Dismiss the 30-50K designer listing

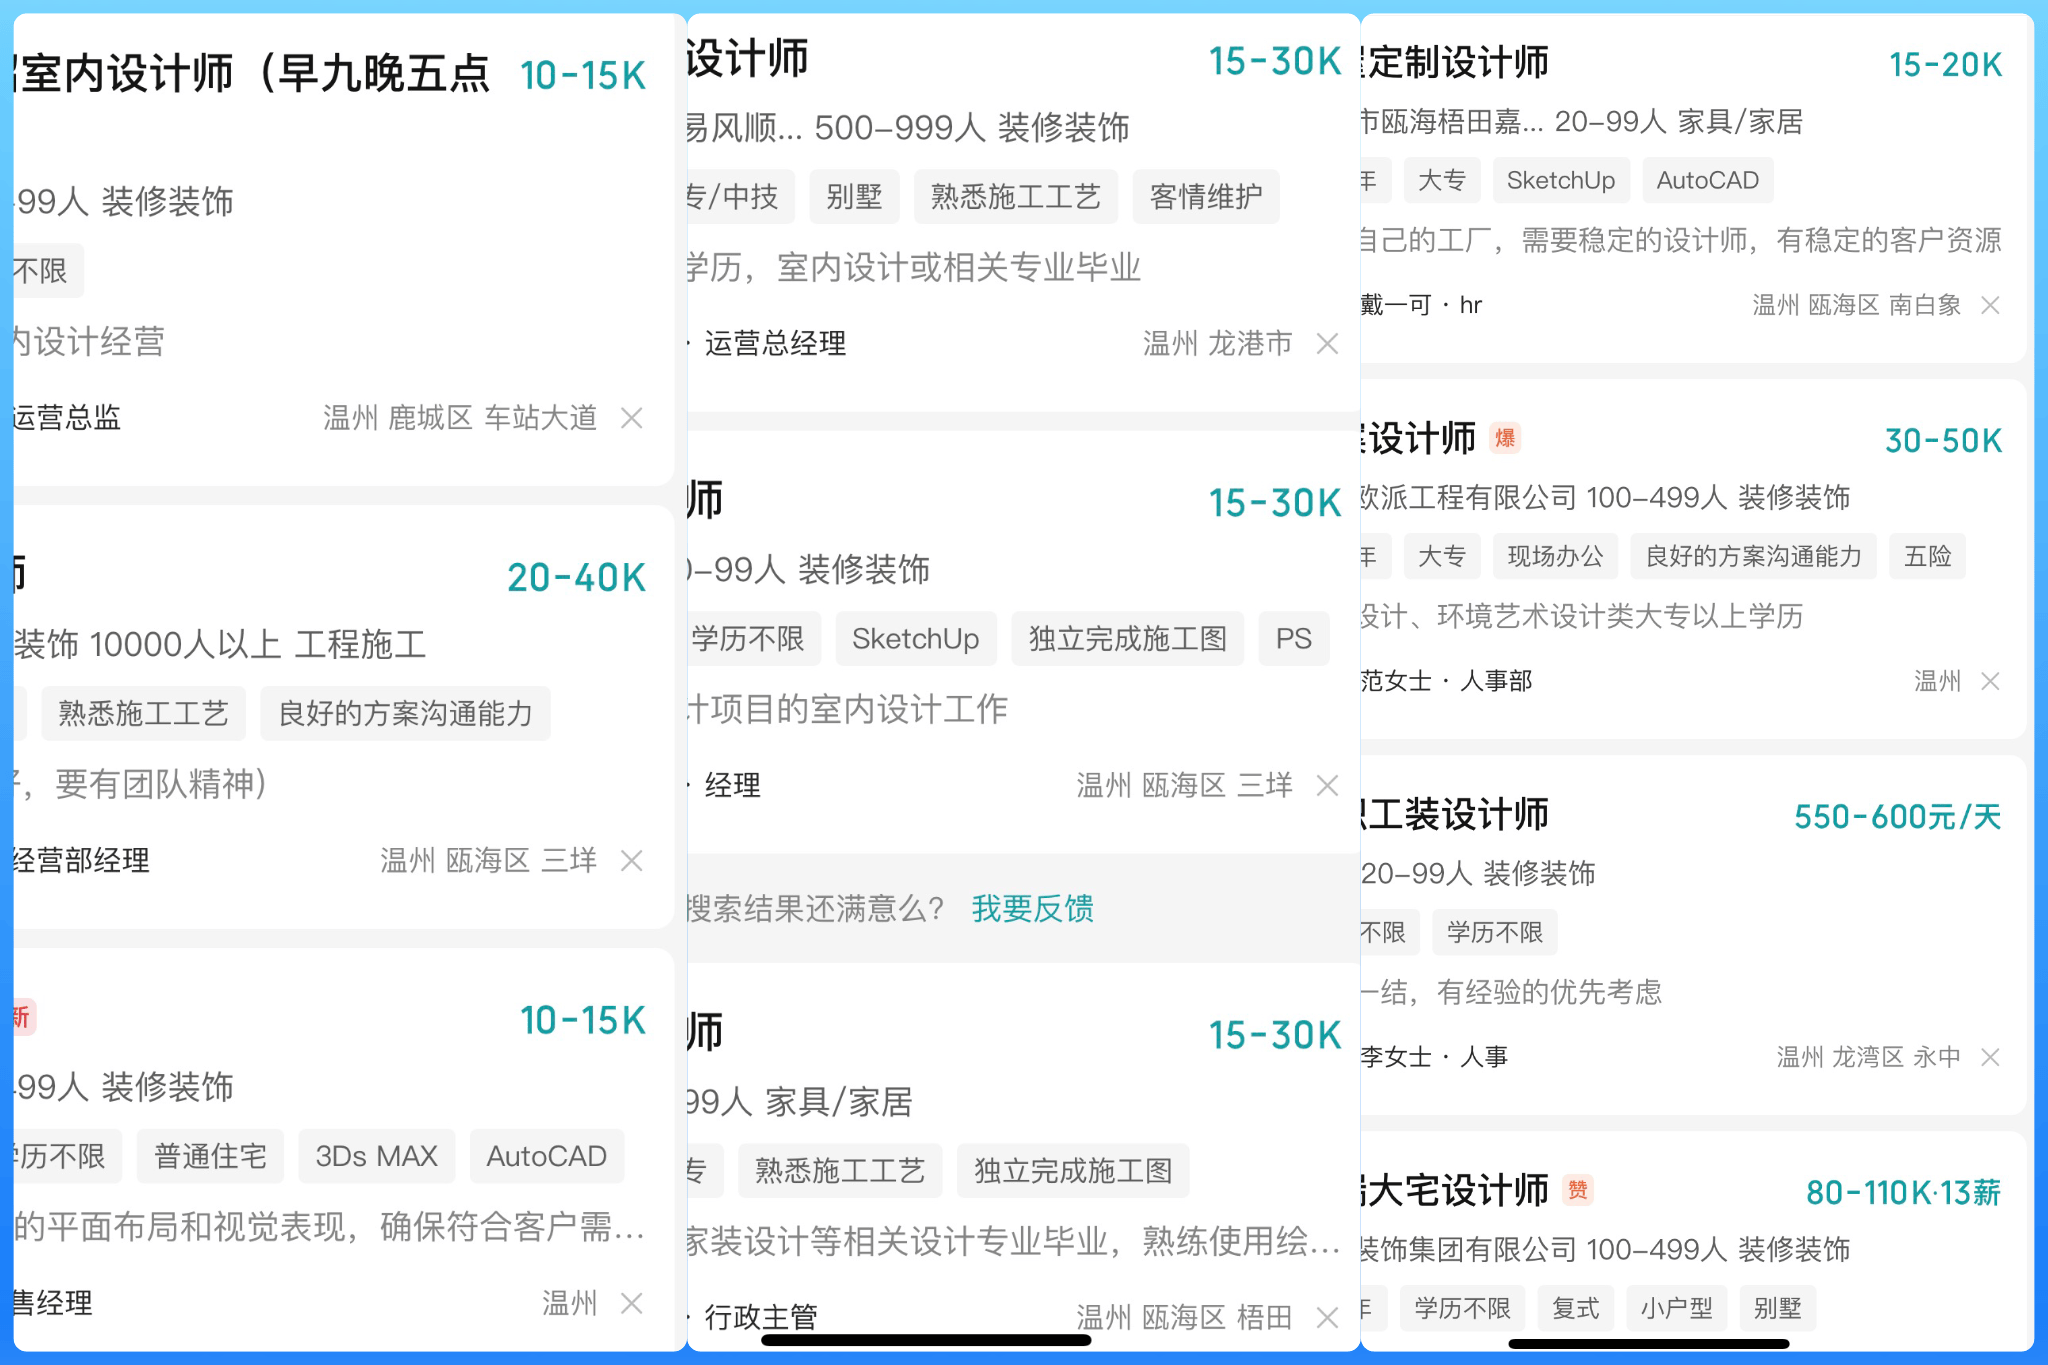tap(1990, 681)
